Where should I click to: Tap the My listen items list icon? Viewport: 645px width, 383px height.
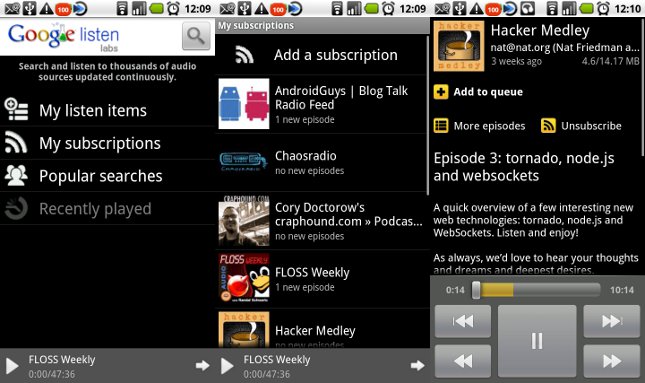[16, 109]
